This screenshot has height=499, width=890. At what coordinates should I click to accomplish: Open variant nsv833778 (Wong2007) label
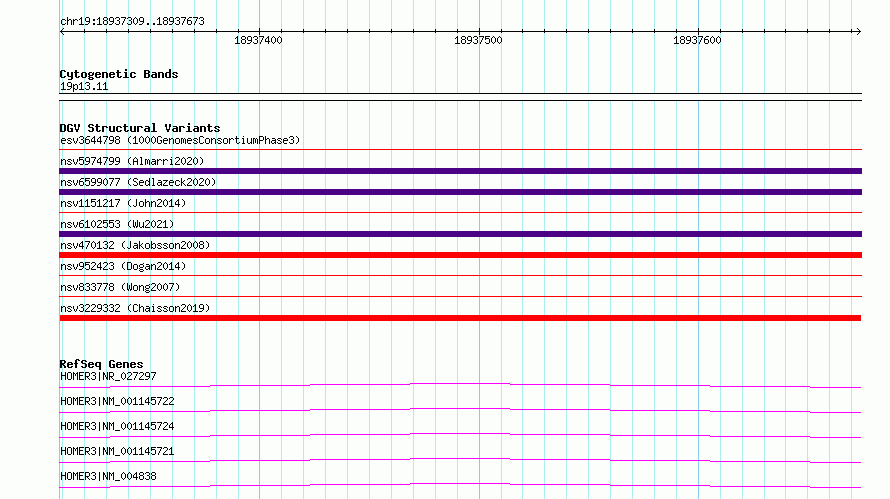click(x=120, y=287)
